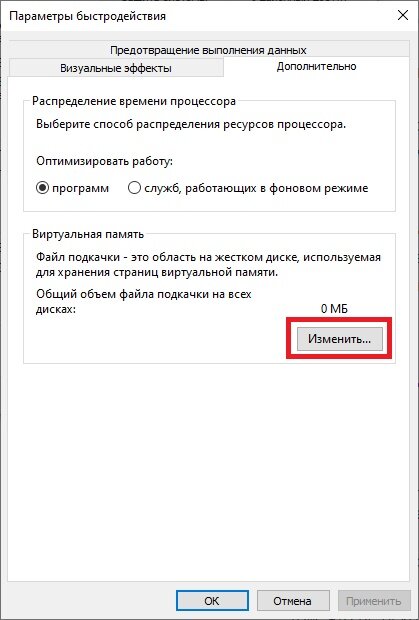The width and height of the screenshot is (419, 620).
Task: Click the Отмена button
Action: pos(293,601)
